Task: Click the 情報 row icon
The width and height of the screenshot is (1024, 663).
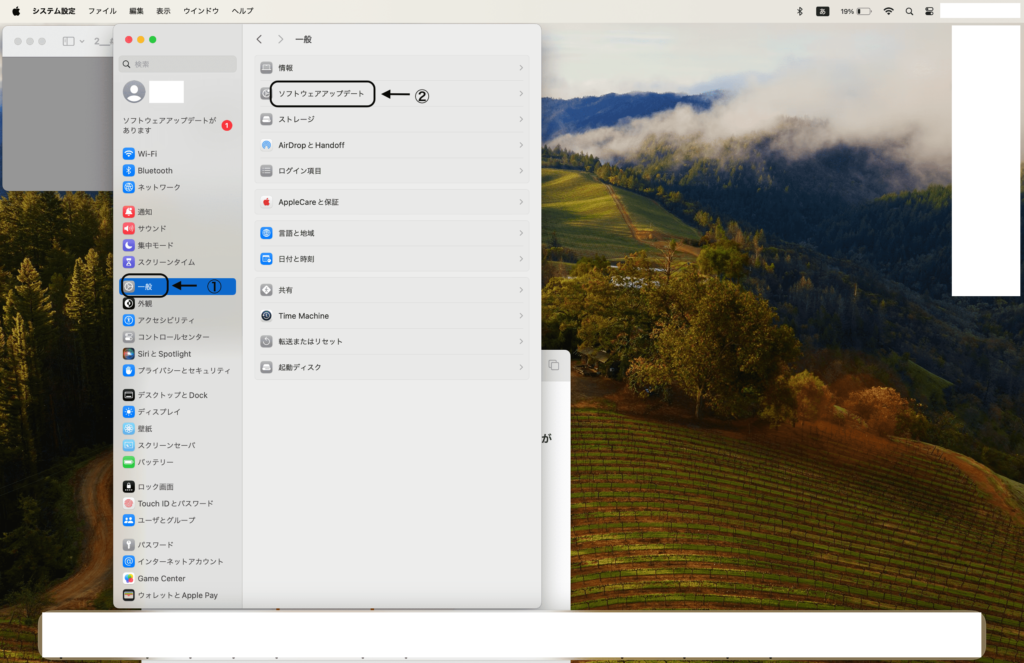Action: tap(266, 68)
